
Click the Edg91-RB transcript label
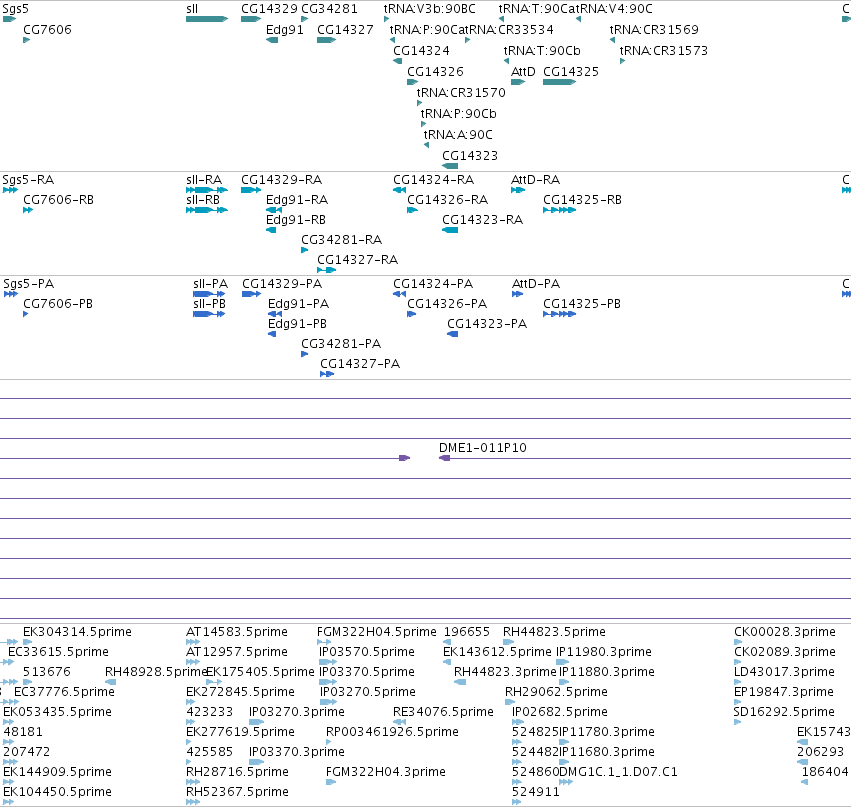[296, 220]
